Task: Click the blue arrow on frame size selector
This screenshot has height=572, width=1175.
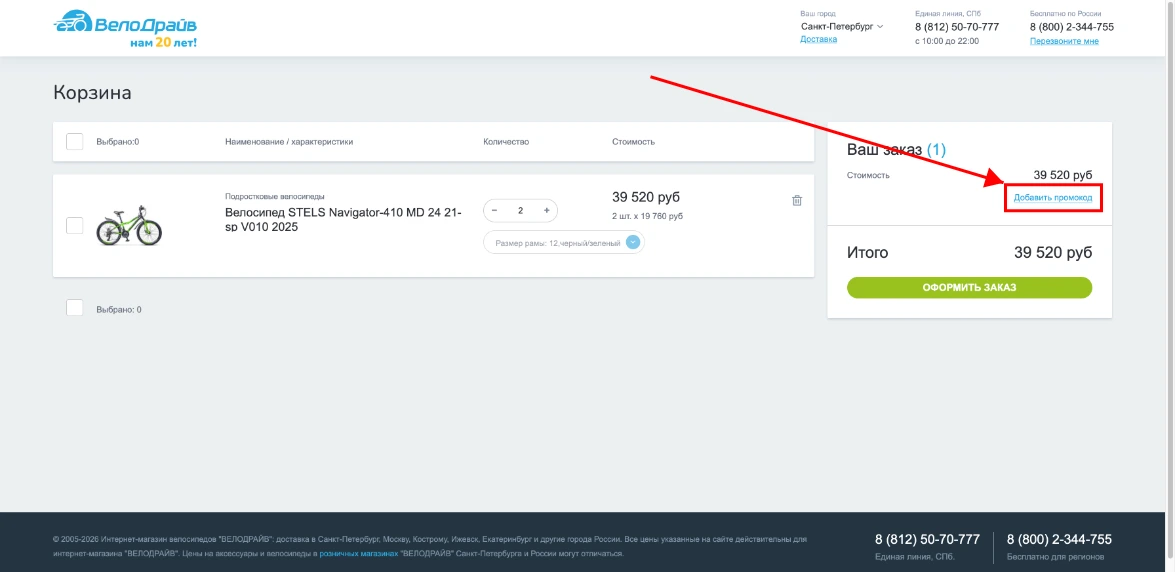Action: point(632,243)
